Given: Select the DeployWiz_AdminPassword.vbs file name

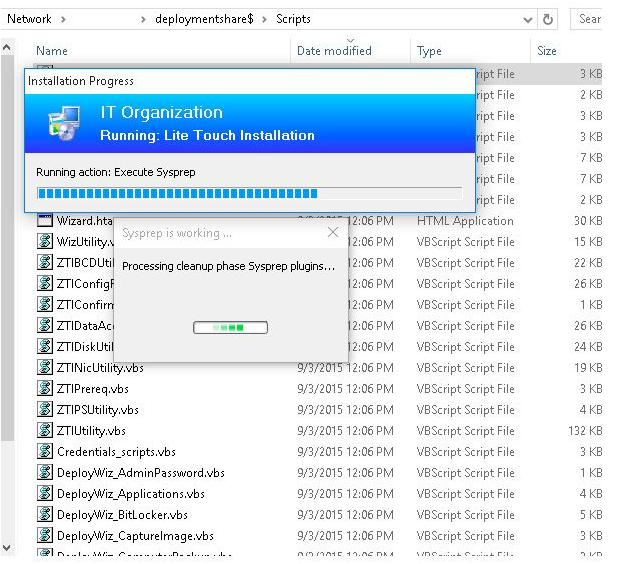Looking at the screenshot, I should point(141,473).
